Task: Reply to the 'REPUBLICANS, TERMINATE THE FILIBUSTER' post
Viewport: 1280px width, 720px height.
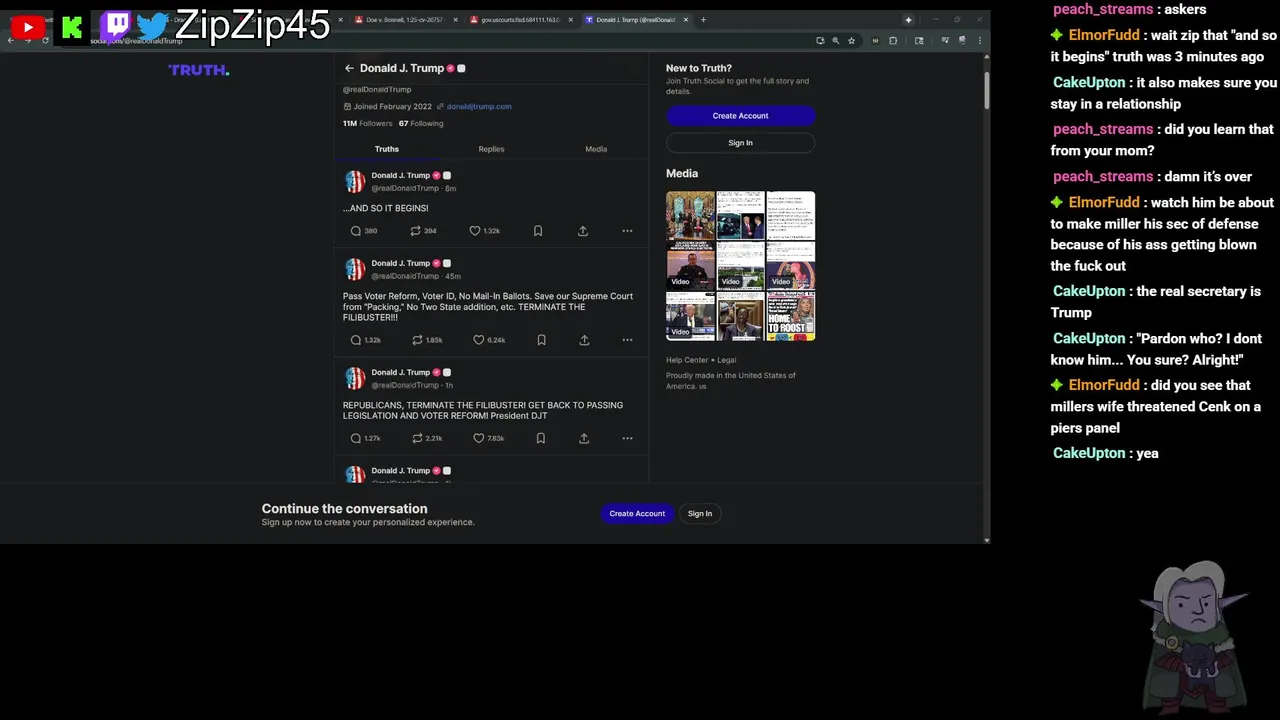Action: click(356, 438)
